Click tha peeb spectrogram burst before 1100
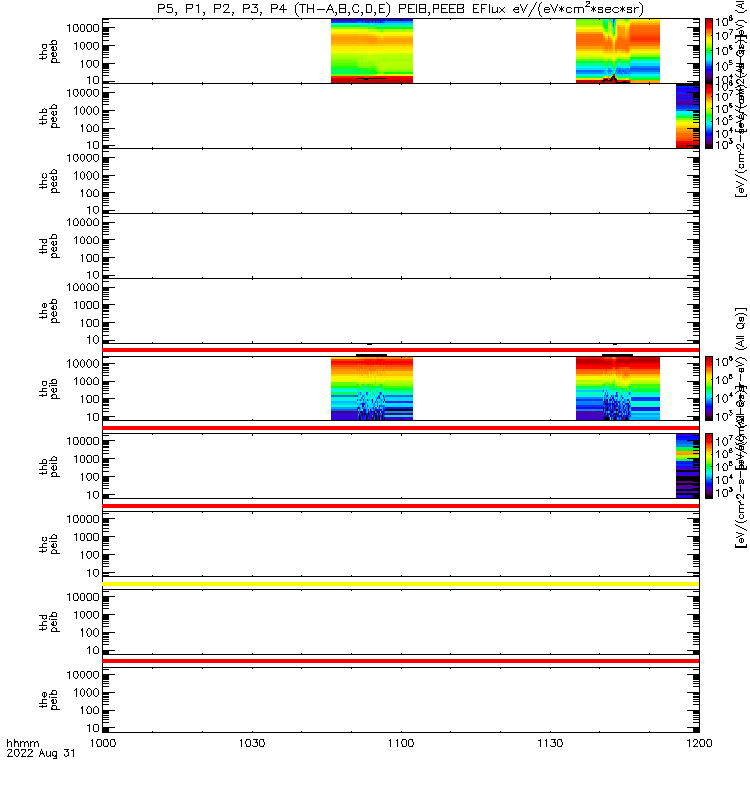750x800 pixels. tap(371, 51)
